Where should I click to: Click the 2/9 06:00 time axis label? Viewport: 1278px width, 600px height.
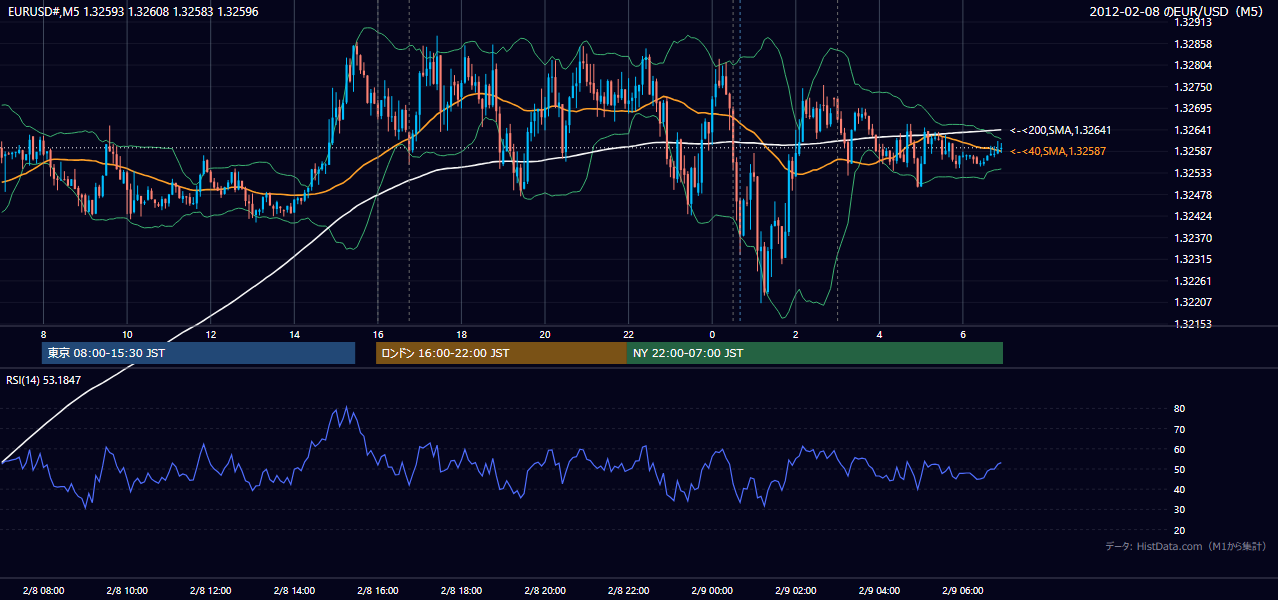pos(962,590)
